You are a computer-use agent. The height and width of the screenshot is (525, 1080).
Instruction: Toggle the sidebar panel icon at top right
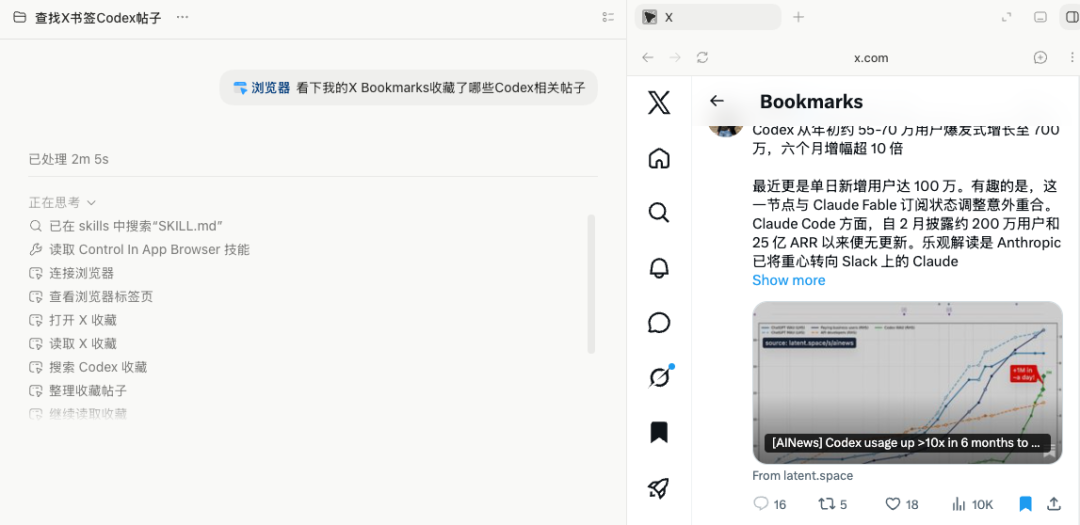1071,17
